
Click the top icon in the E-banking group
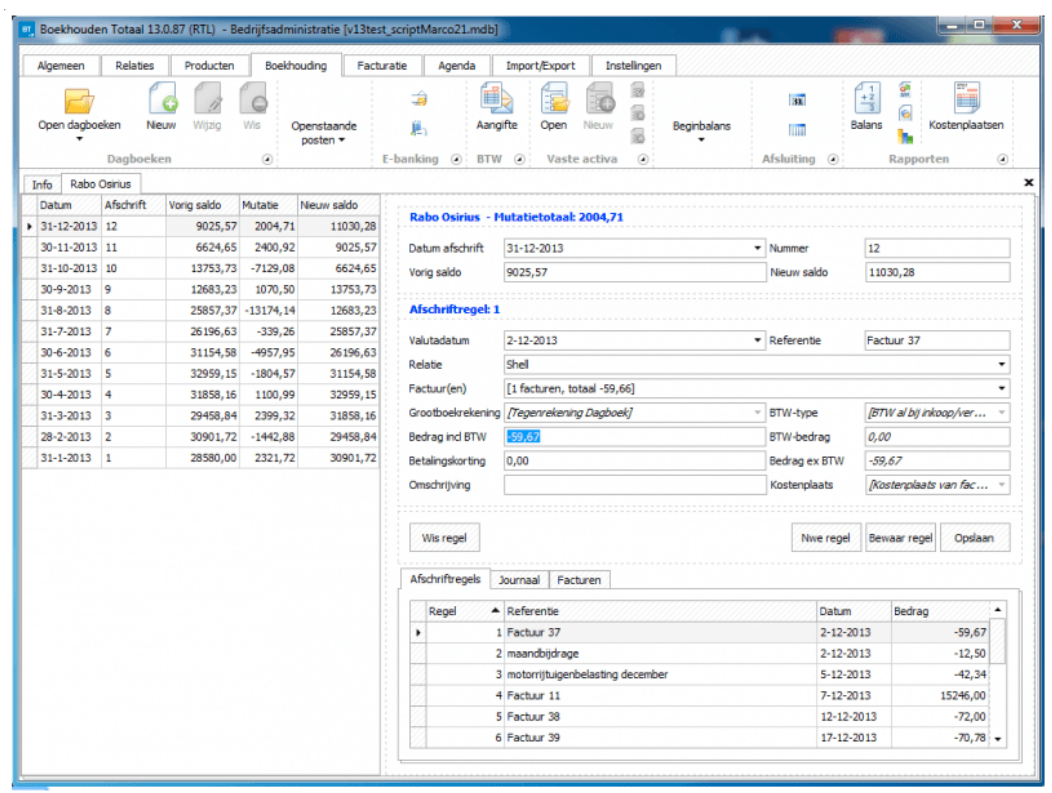(420, 99)
